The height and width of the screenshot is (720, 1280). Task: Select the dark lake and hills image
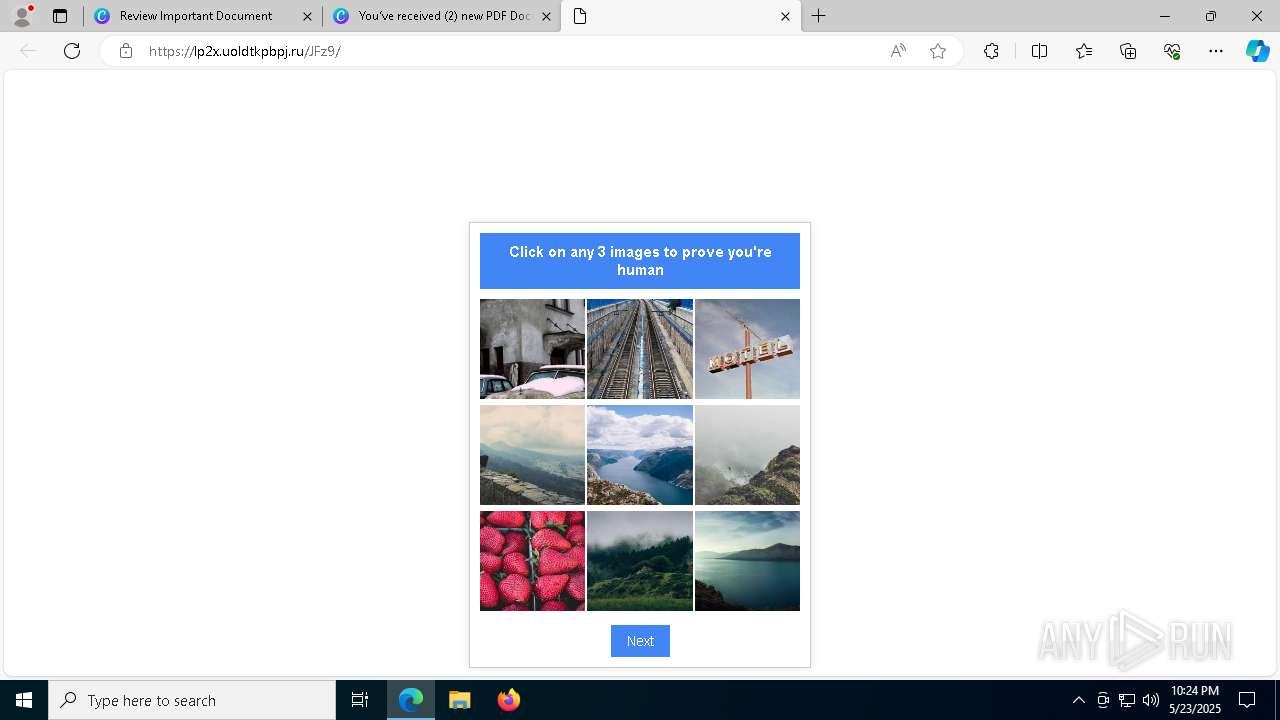747,561
